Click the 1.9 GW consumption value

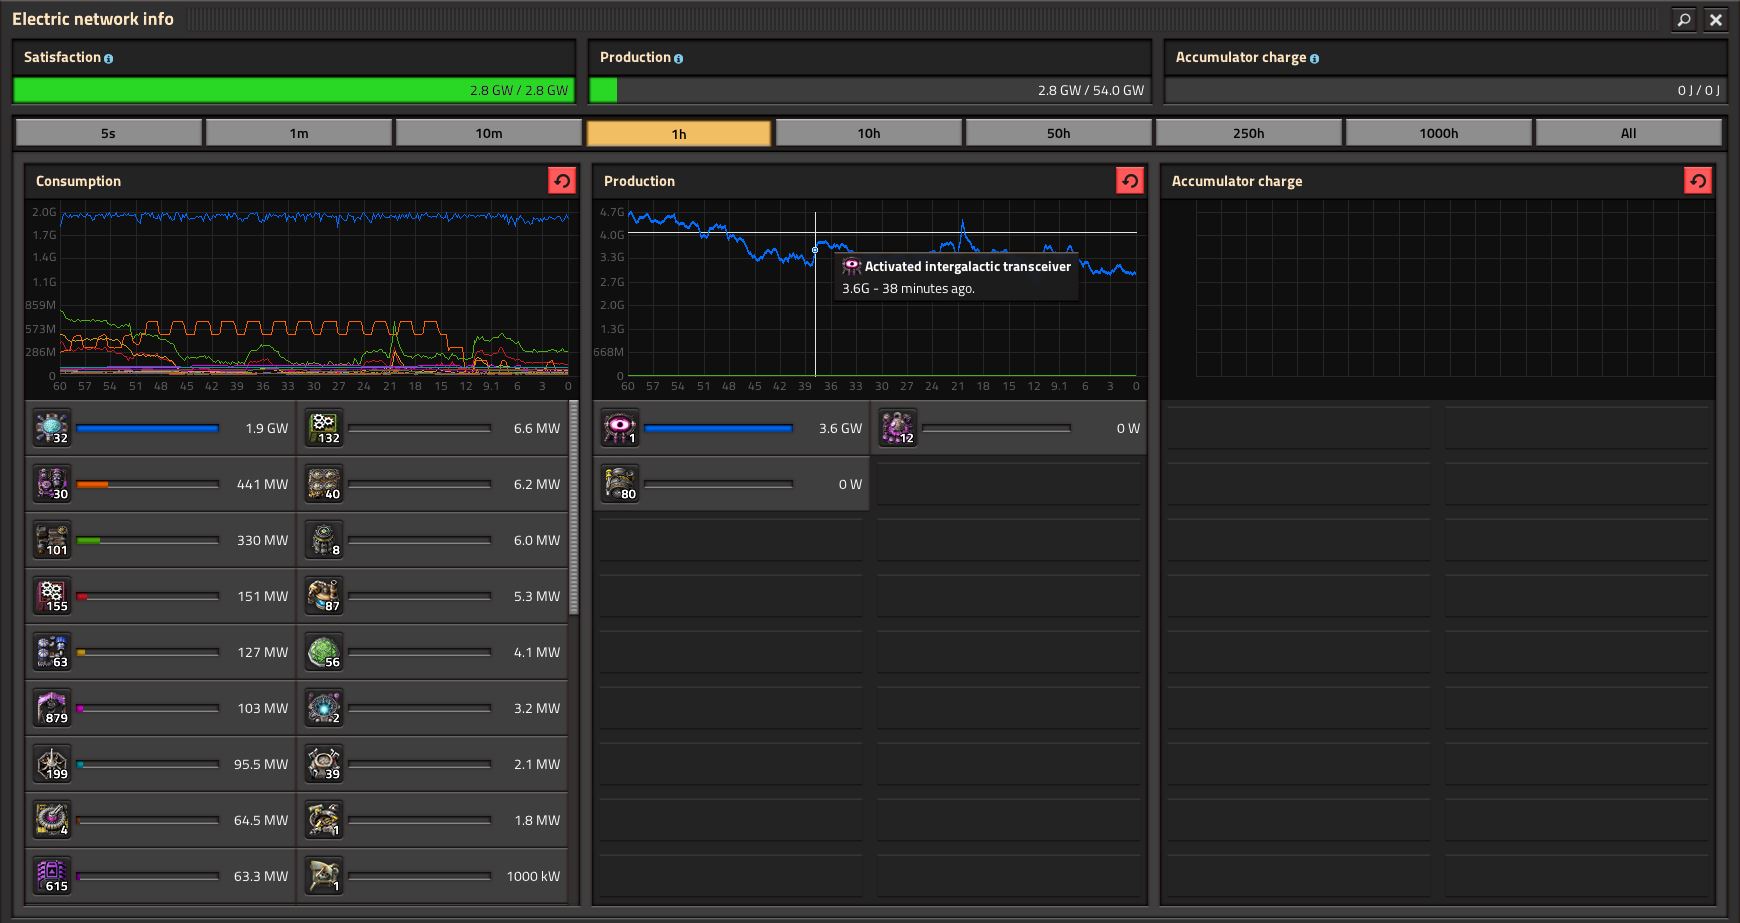pyautogui.click(x=266, y=428)
